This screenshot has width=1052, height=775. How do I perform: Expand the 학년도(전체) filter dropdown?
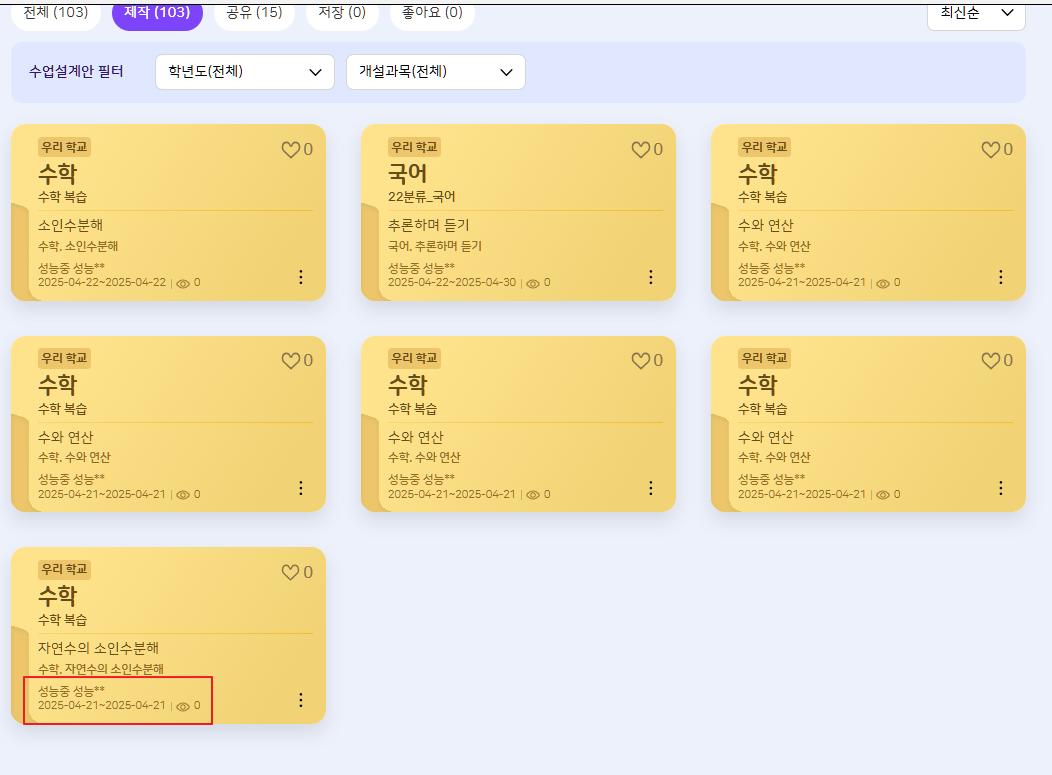[244, 72]
